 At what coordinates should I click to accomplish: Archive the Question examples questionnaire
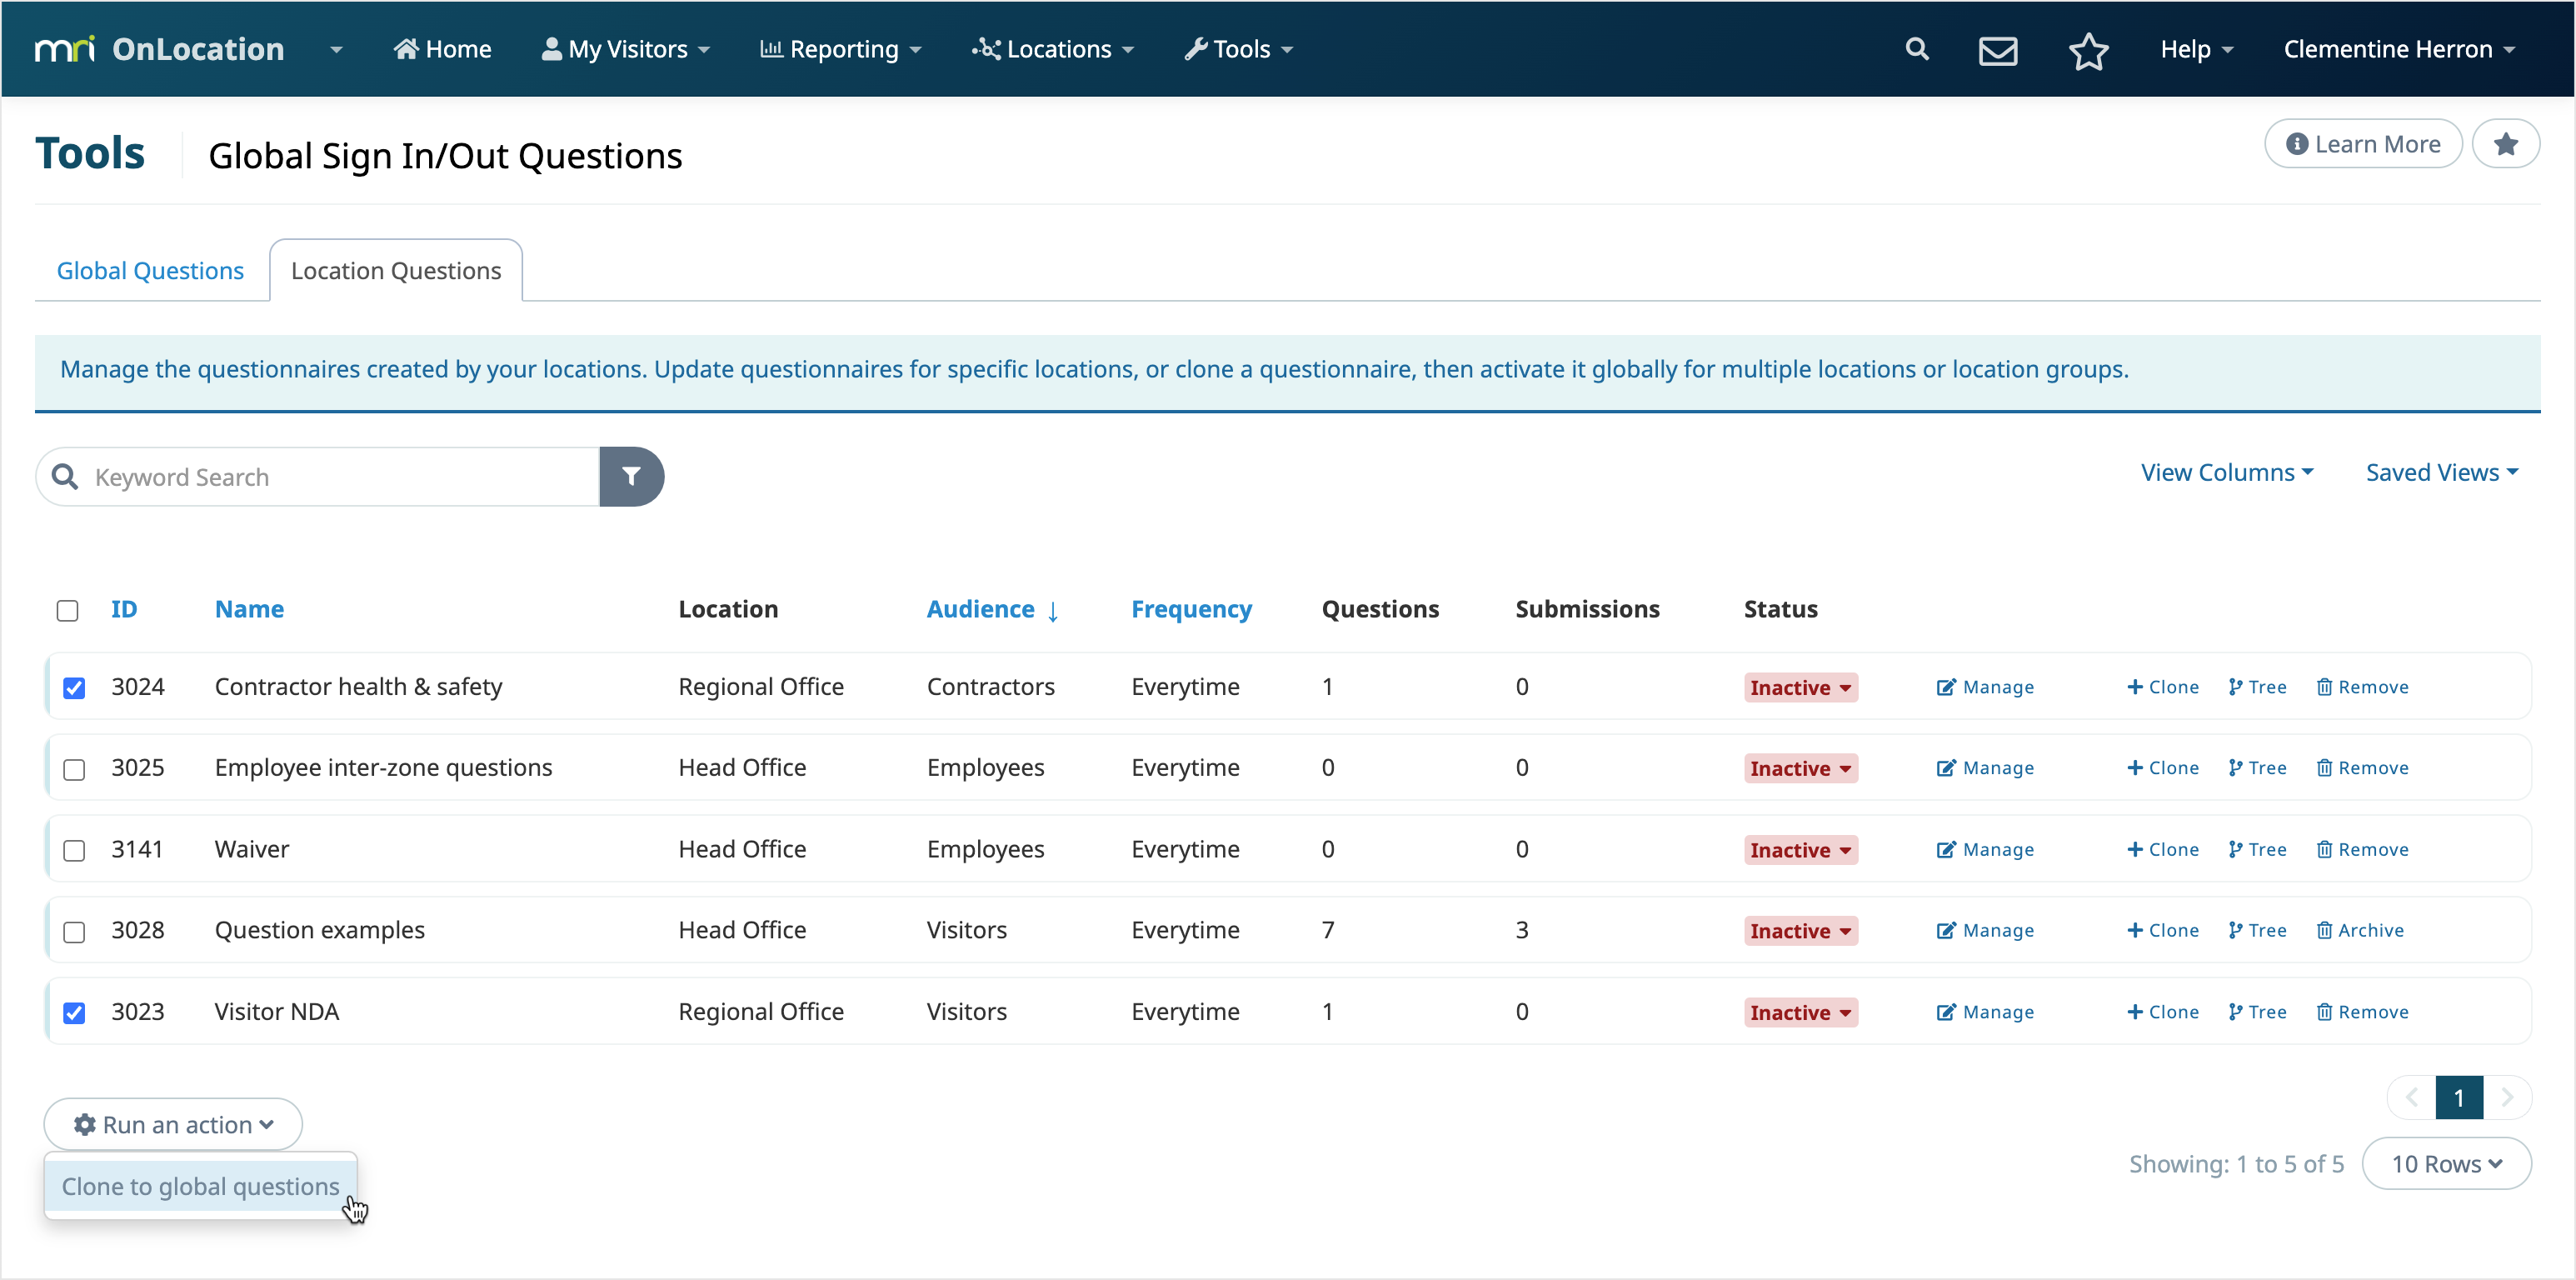[2360, 931]
